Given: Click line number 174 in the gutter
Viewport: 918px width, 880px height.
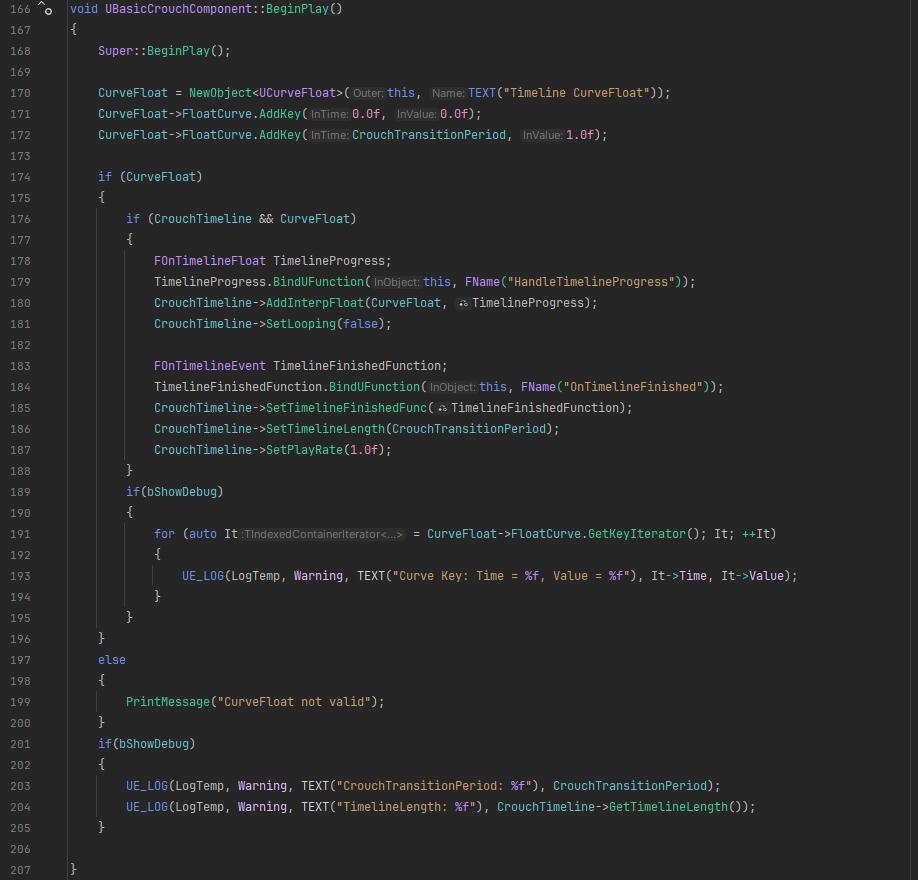Looking at the screenshot, I should pyautogui.click(x=18, y=177).
